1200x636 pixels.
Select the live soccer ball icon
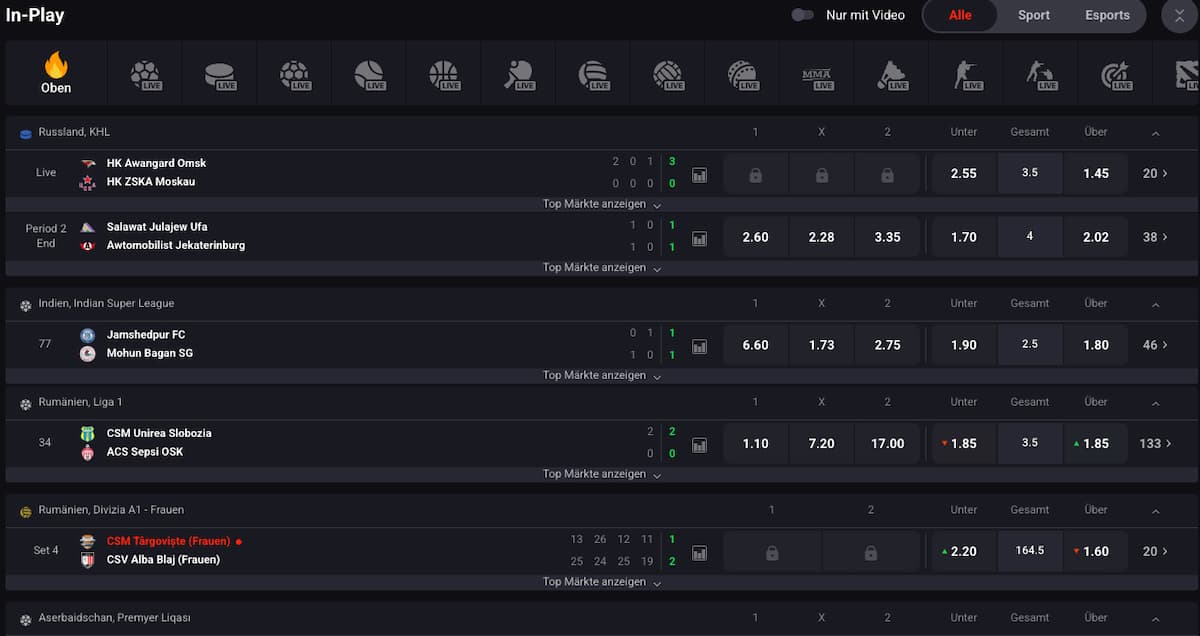145,75
